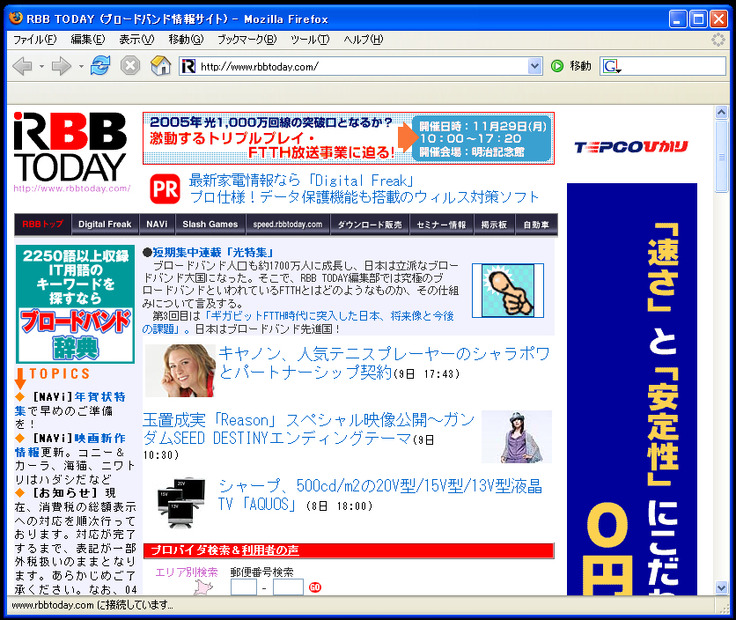Image resolution: width=736 pixels, height=620 pixels.
Task: Open the ウィルス対策ソフト PR link
Action: 364,197
